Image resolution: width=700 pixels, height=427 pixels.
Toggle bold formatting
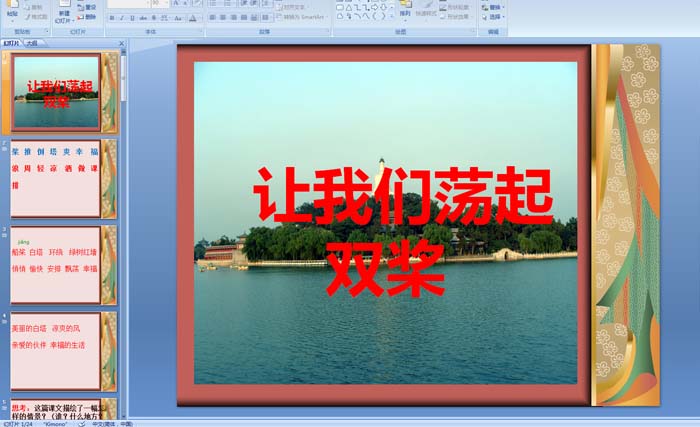[x=112, y=18]
